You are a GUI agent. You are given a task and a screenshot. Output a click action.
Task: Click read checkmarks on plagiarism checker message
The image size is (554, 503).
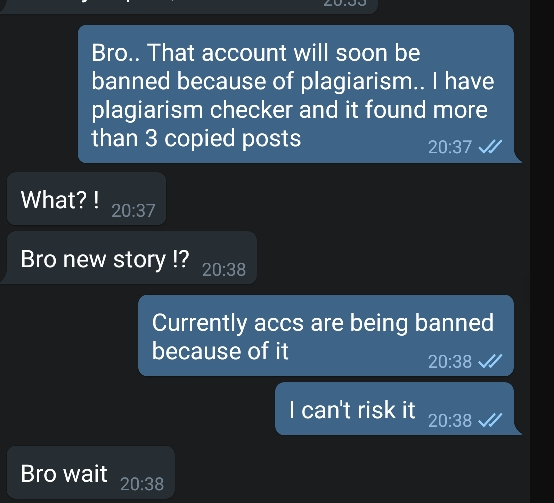pos(490,147)
